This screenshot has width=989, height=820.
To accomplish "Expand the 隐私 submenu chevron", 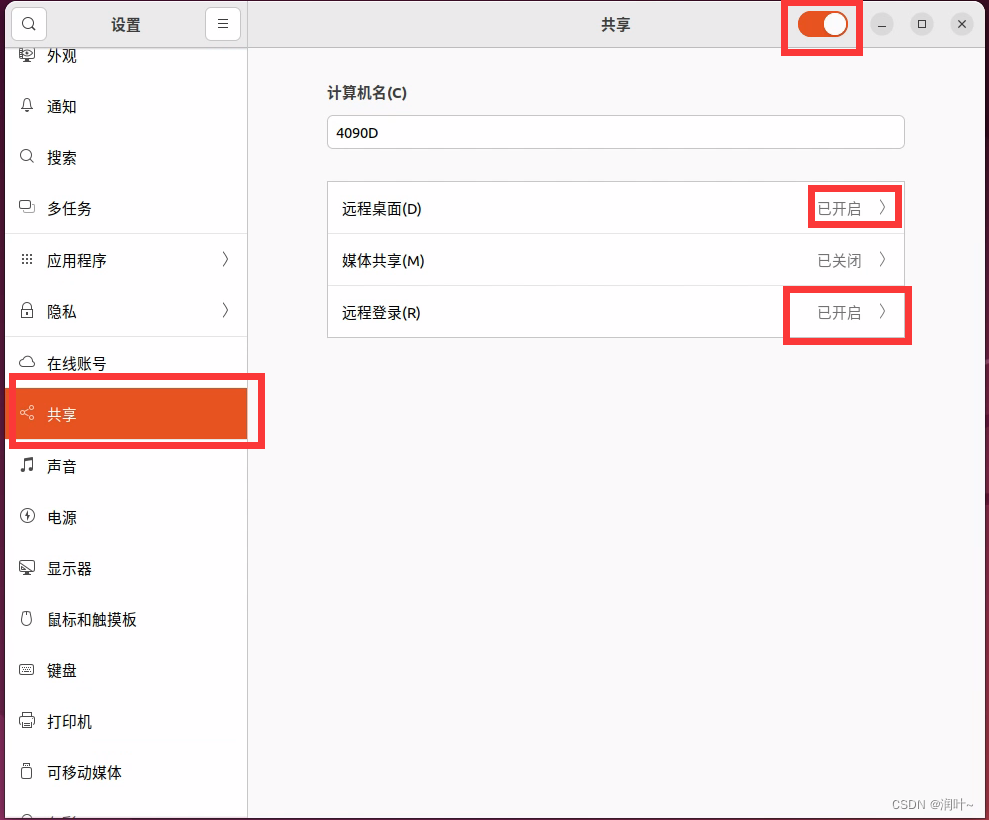I will (x=225, y=311).
